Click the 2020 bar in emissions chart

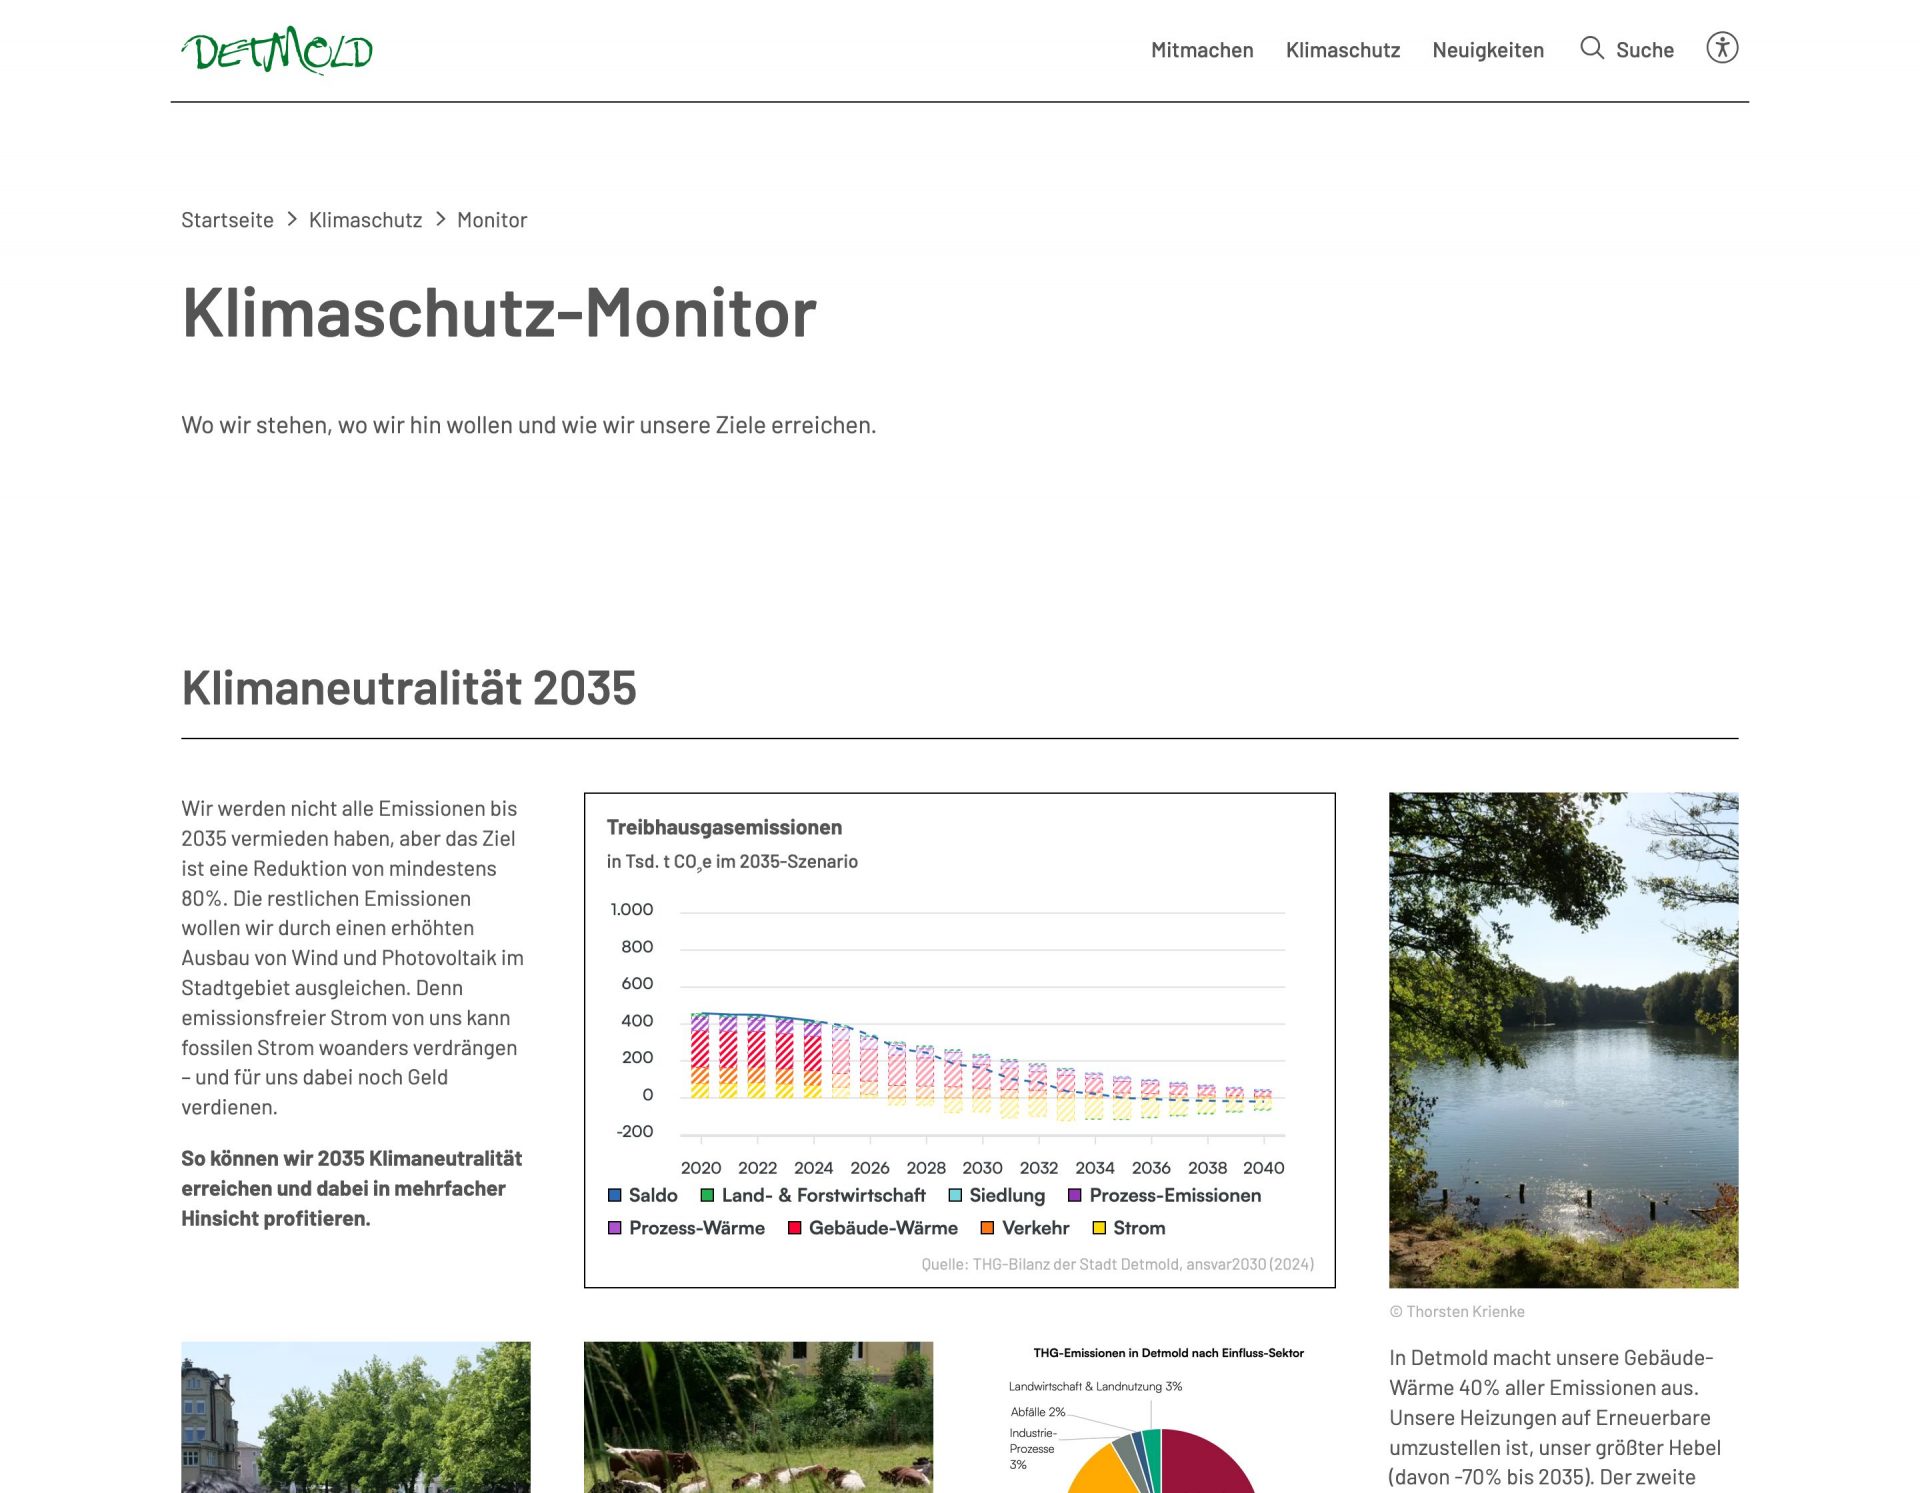(700, 1056)
